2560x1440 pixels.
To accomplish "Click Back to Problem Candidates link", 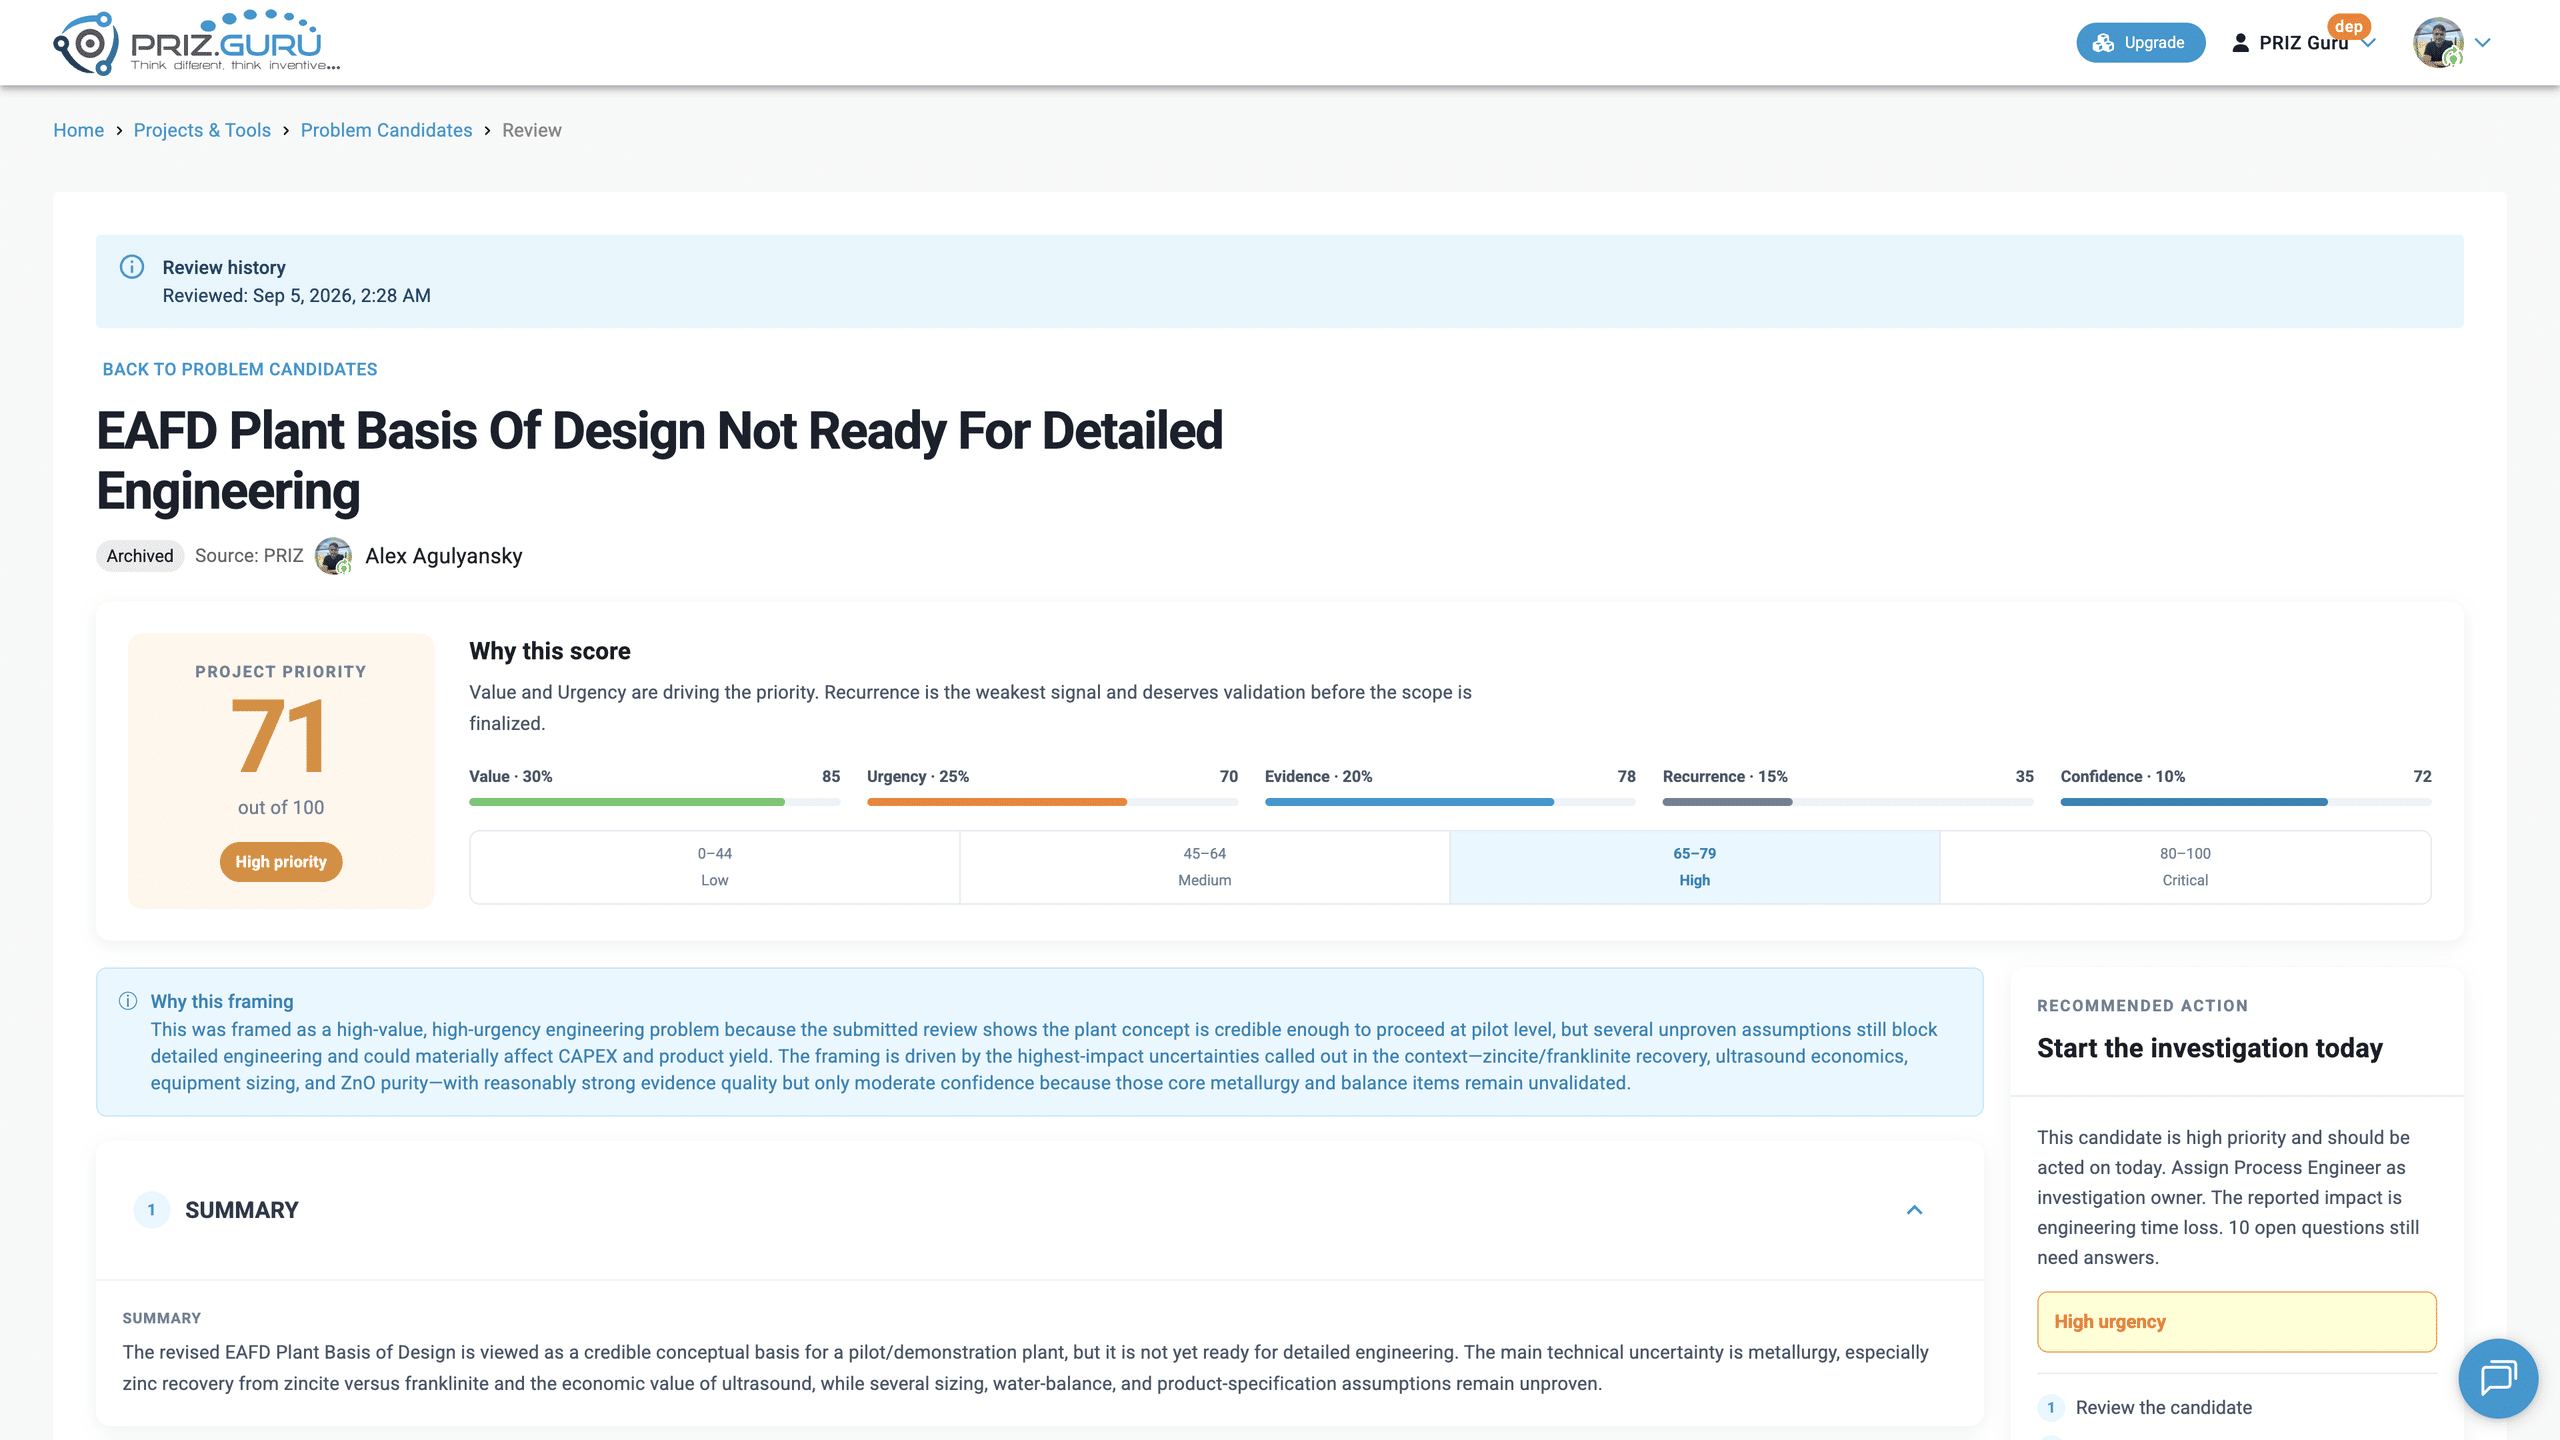I will pos(240,369).
